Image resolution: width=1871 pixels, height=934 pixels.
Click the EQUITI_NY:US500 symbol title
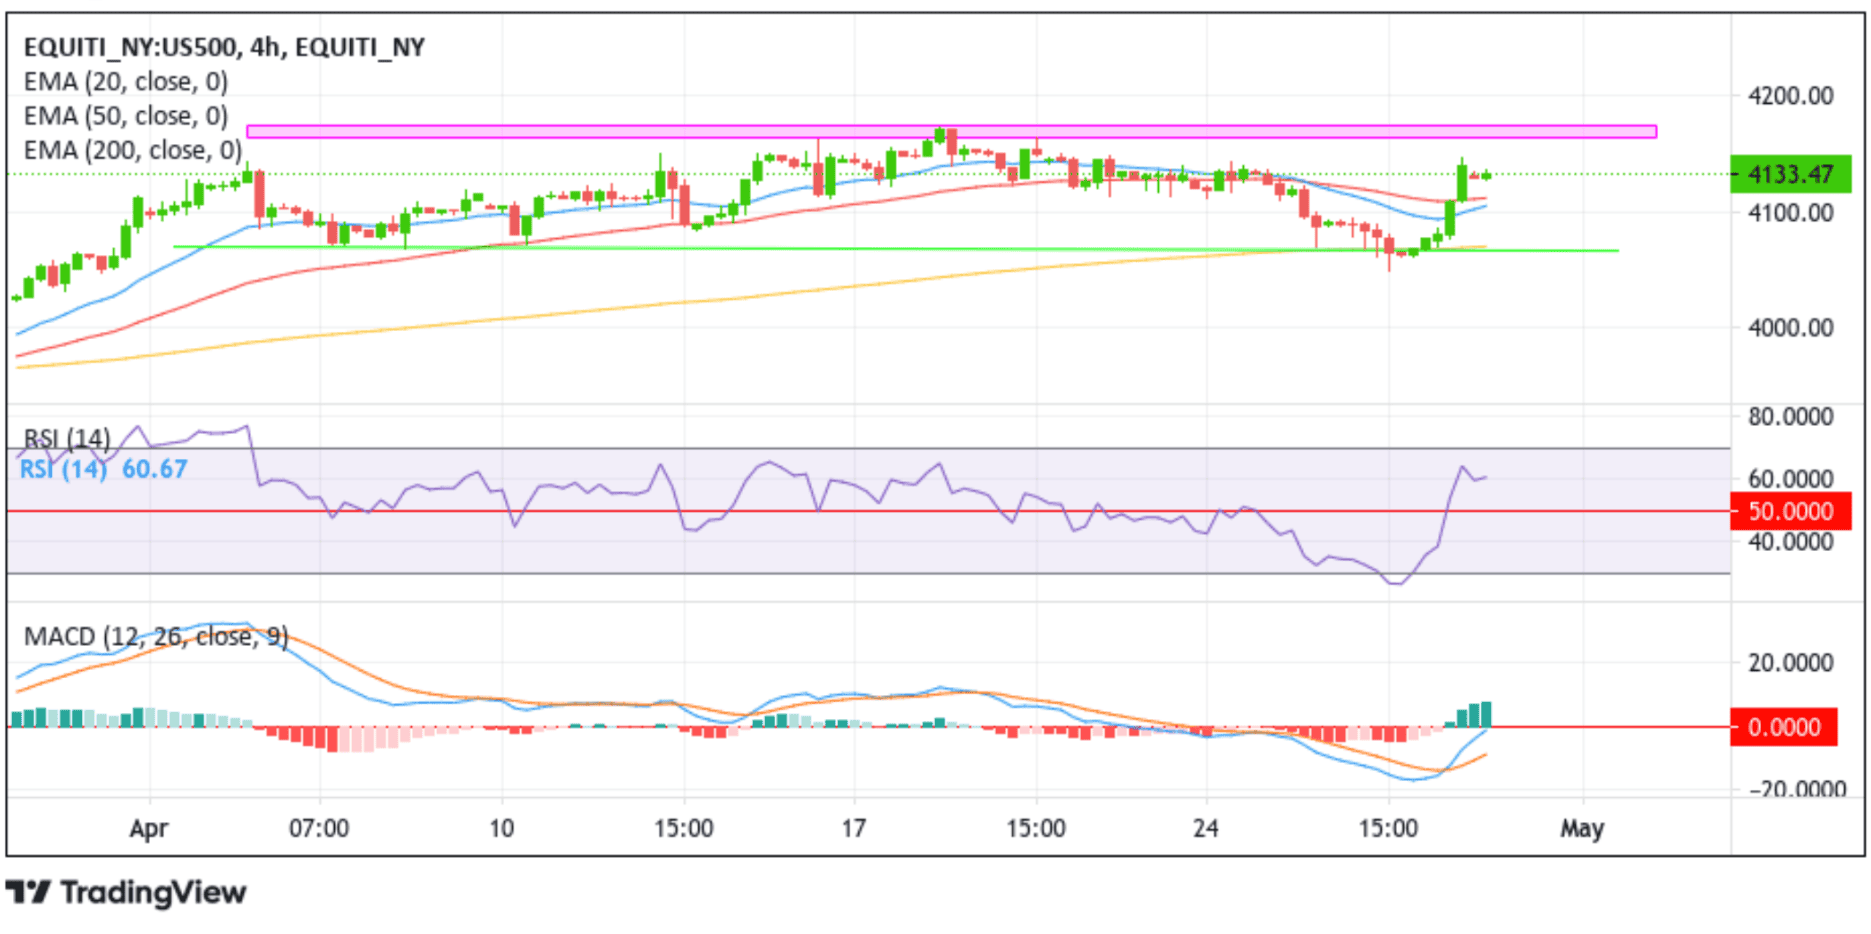click(224, 47)
